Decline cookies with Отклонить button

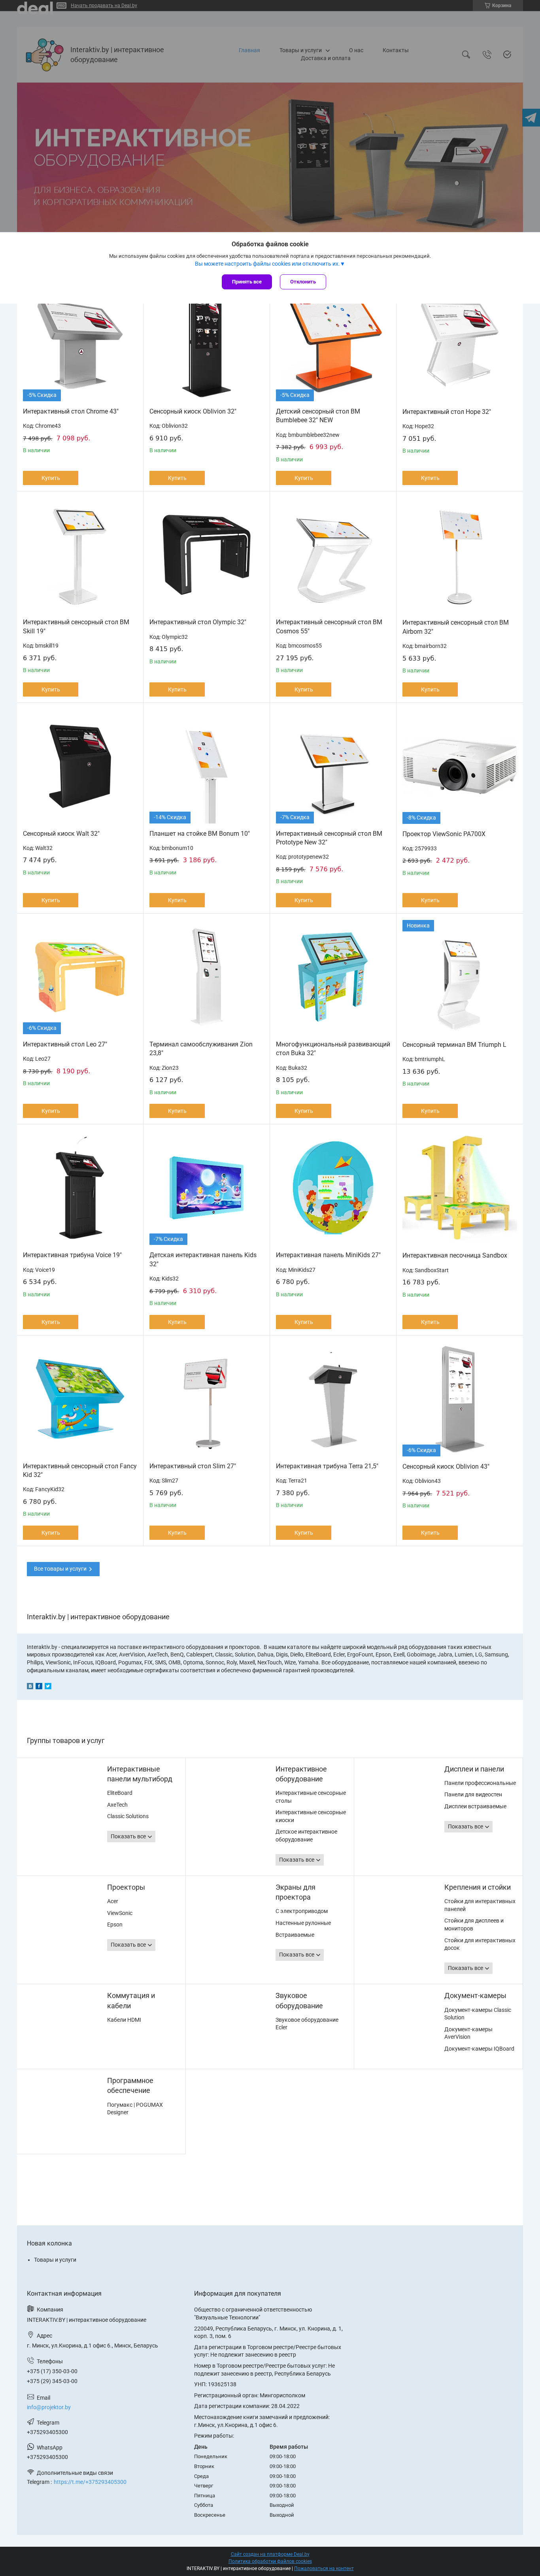303,282
